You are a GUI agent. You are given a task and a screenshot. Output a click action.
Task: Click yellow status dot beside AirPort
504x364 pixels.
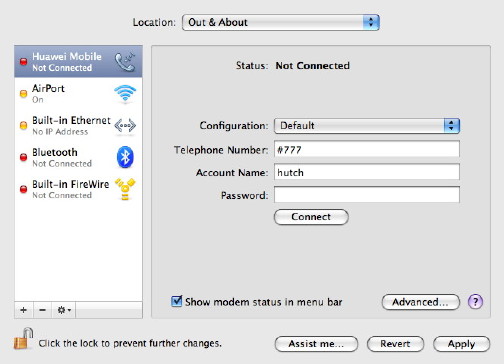(x=23, y=94)
